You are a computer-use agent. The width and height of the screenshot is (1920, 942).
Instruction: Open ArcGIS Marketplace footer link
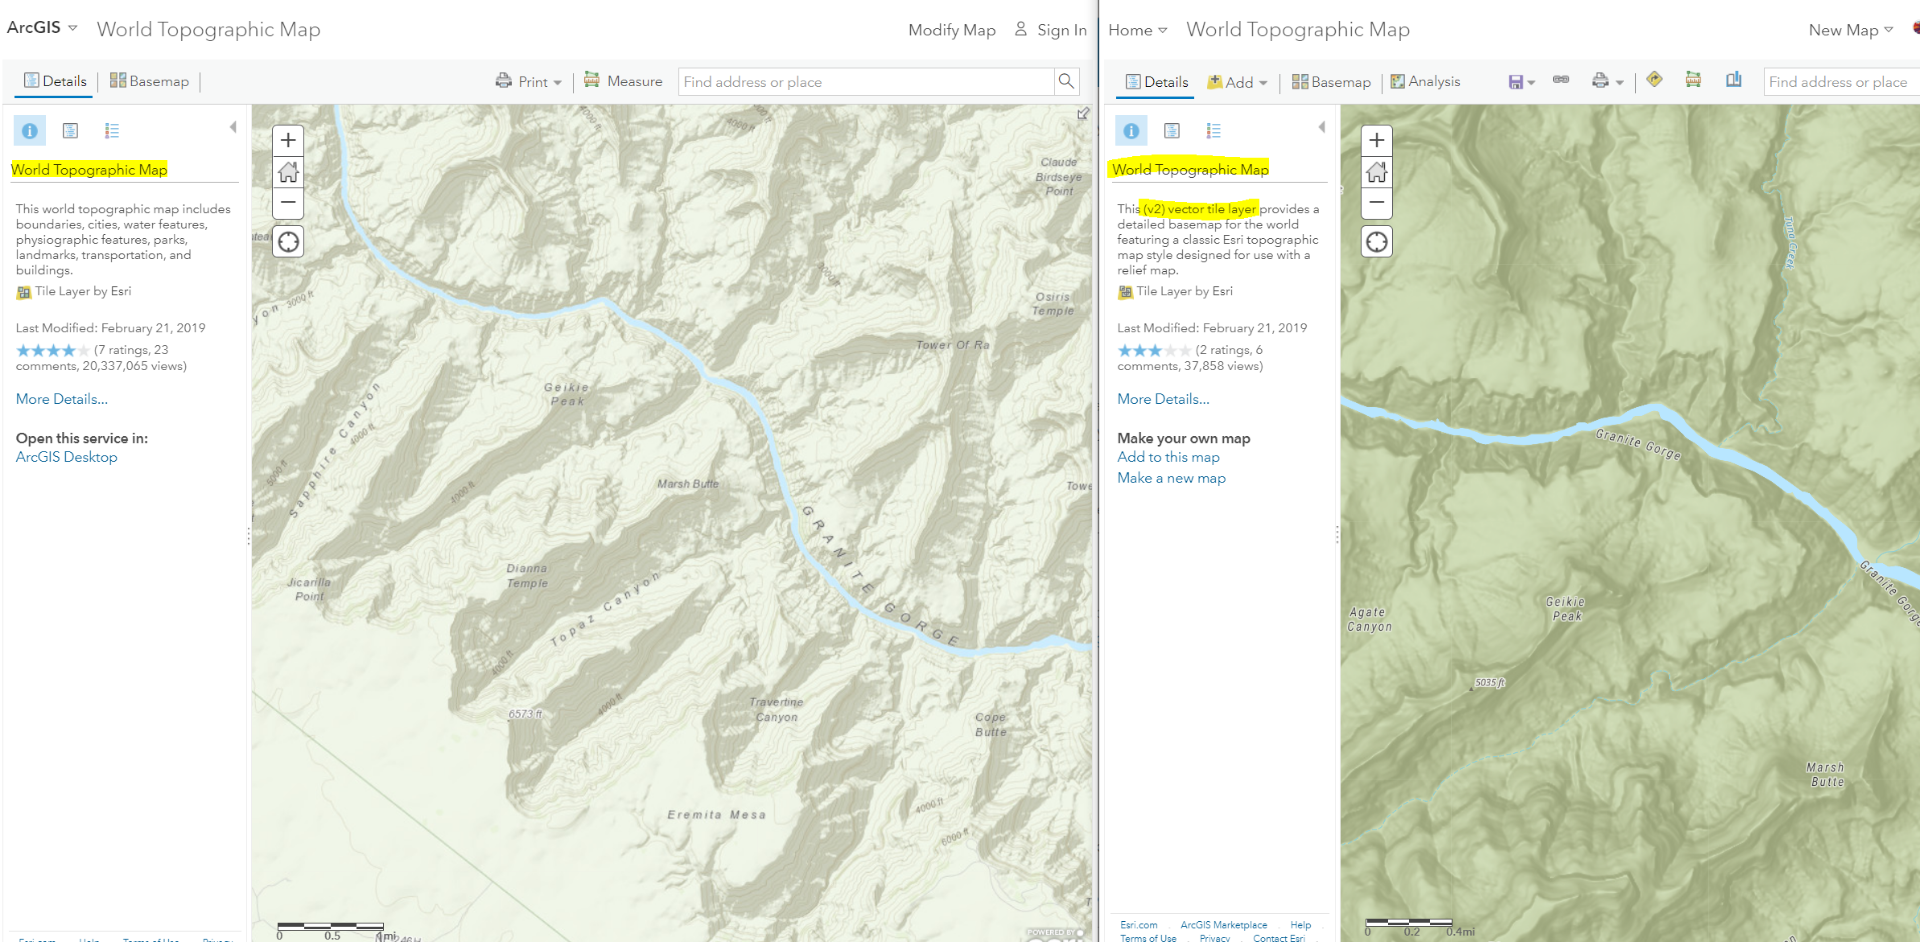tap(1223, 925)
